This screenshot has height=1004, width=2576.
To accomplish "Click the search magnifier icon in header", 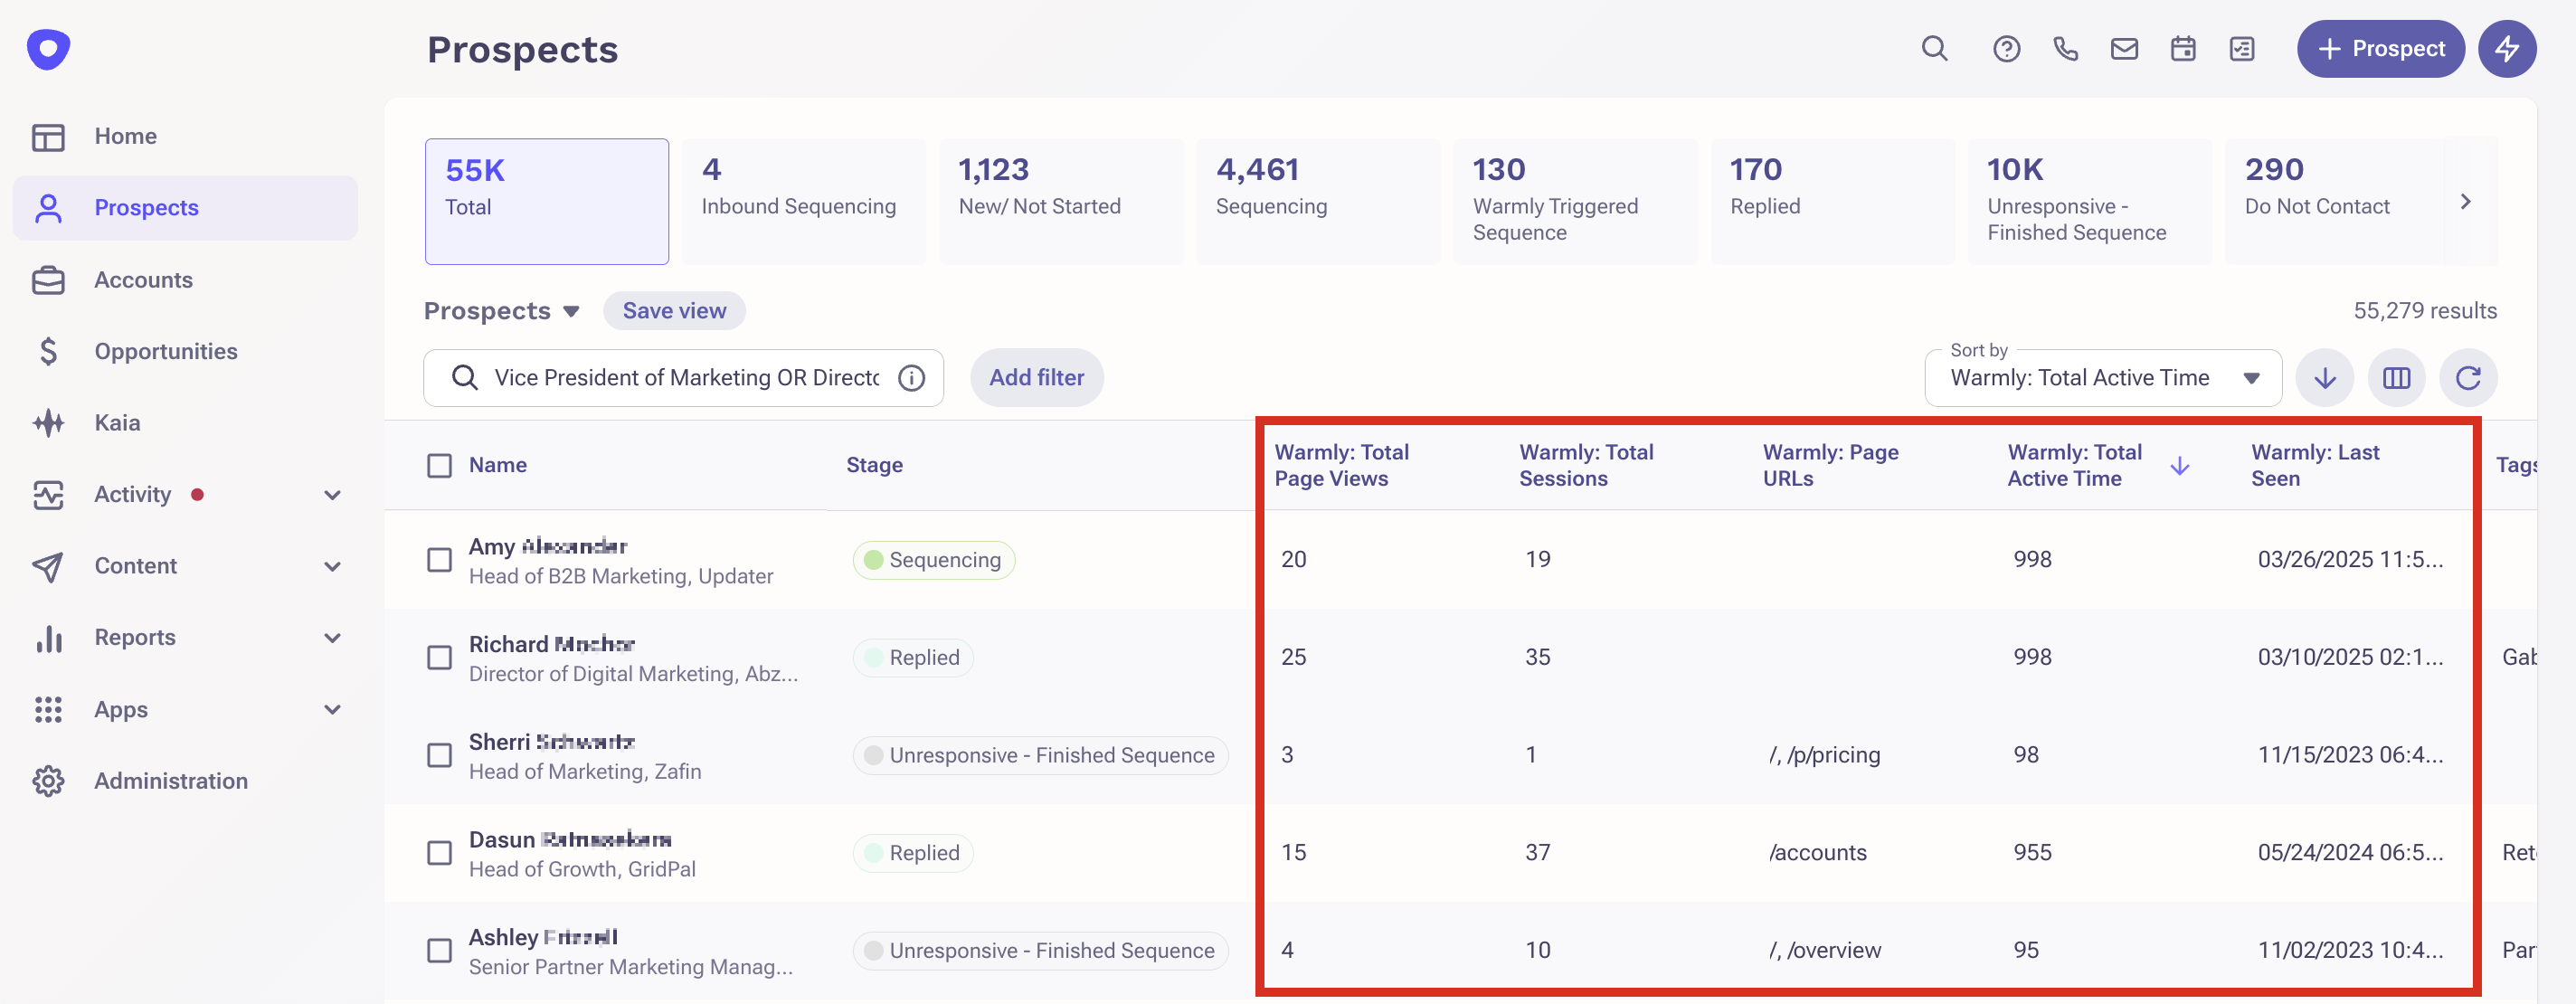I will click(1934, 48).
